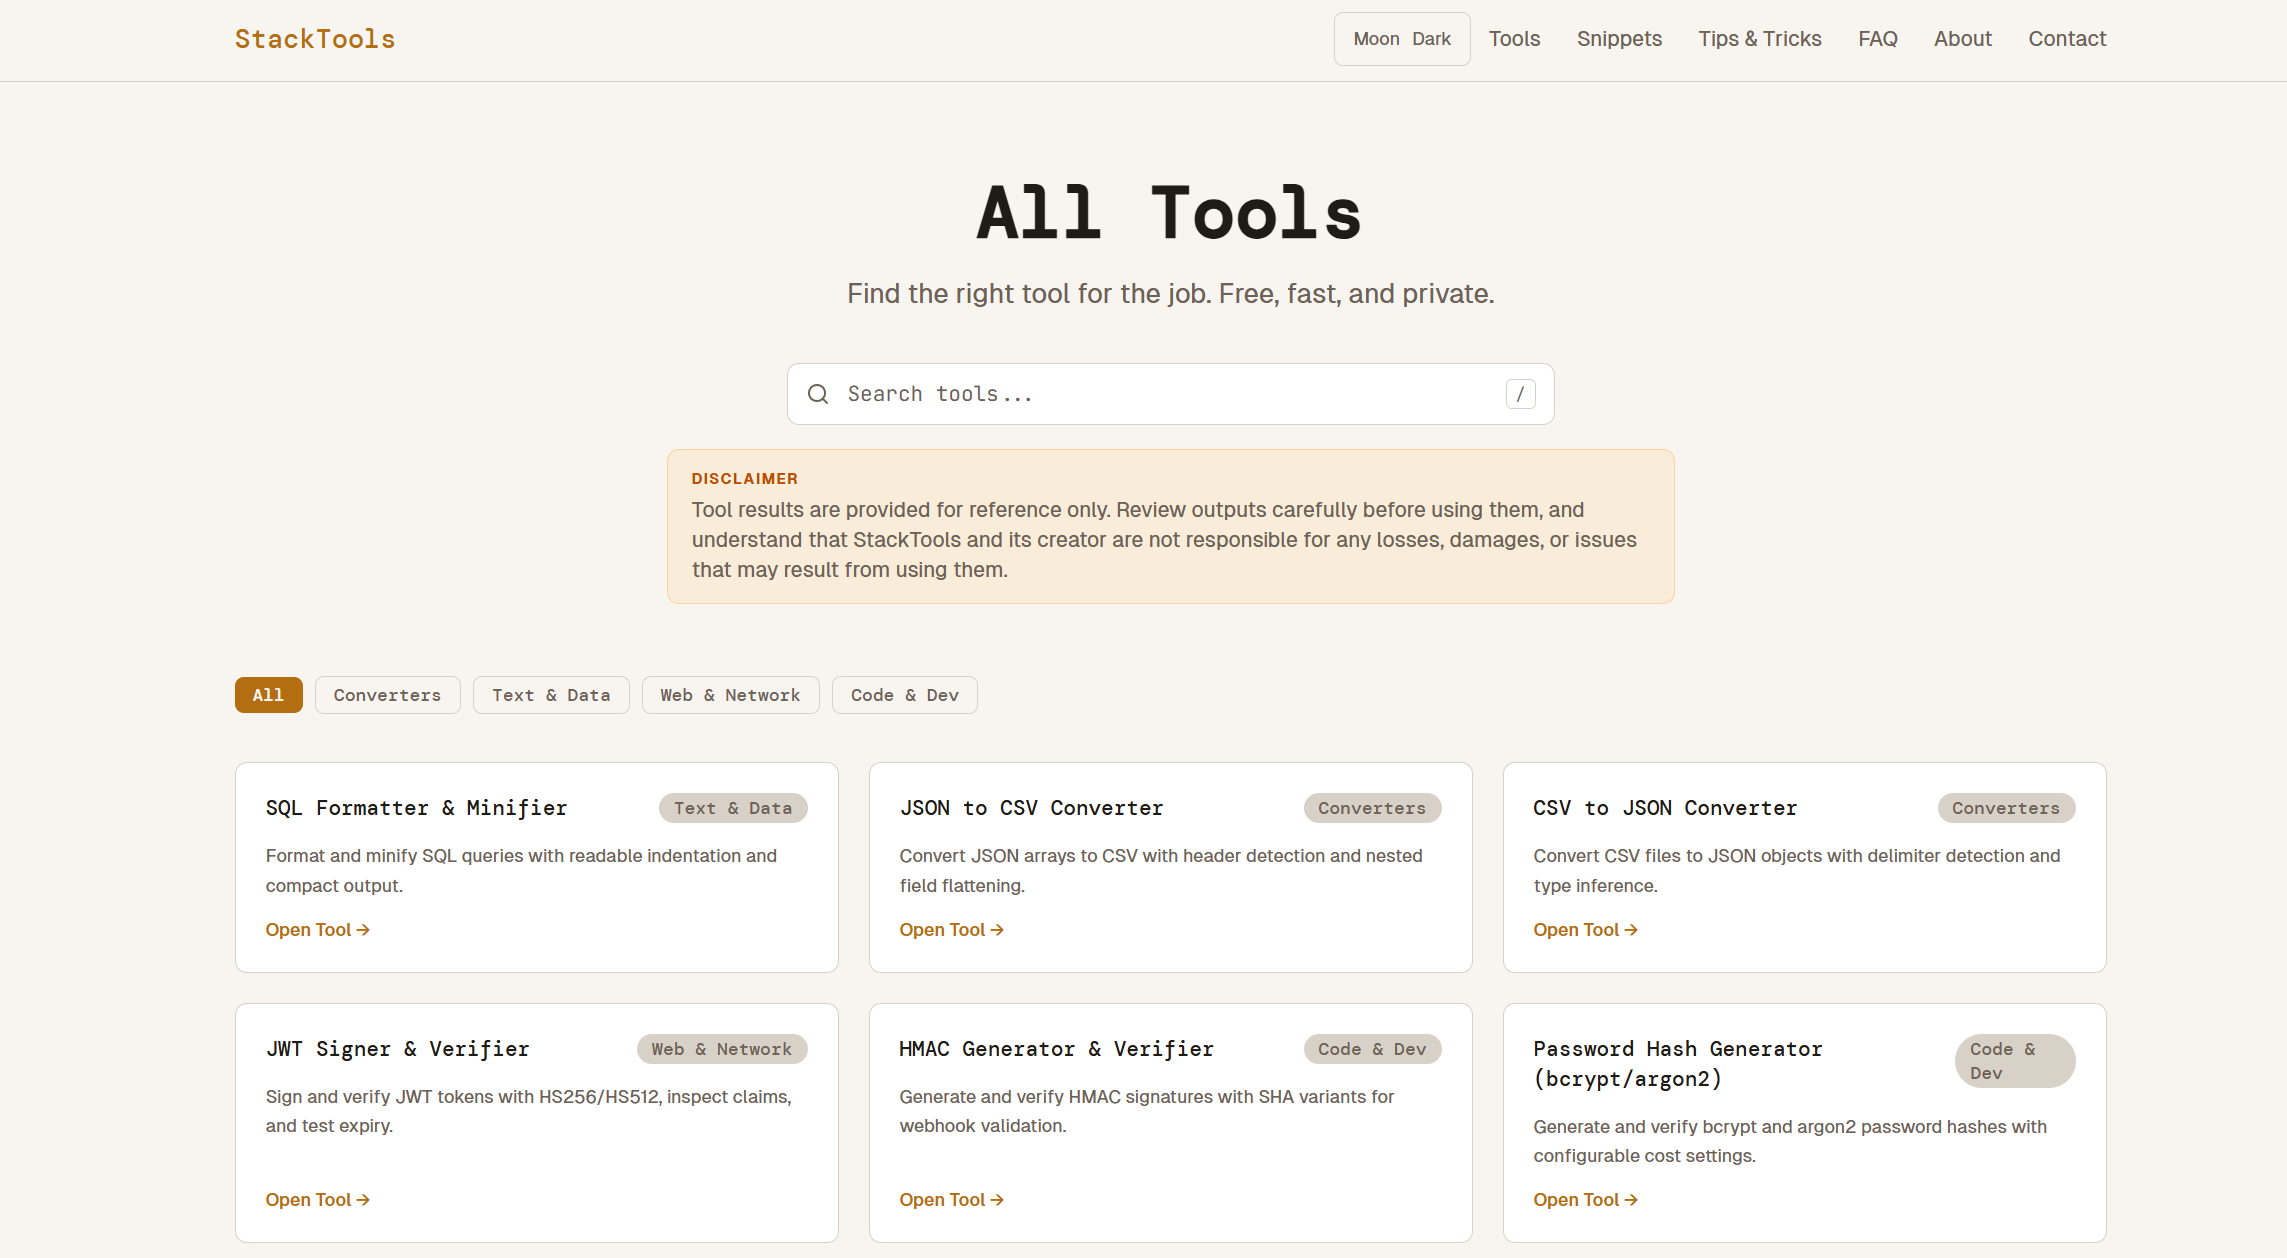Image resolution: width=2287 pixels, height=1258 pixels.
Task: Filter by Code & Dev chip
Action: (904, 695)
